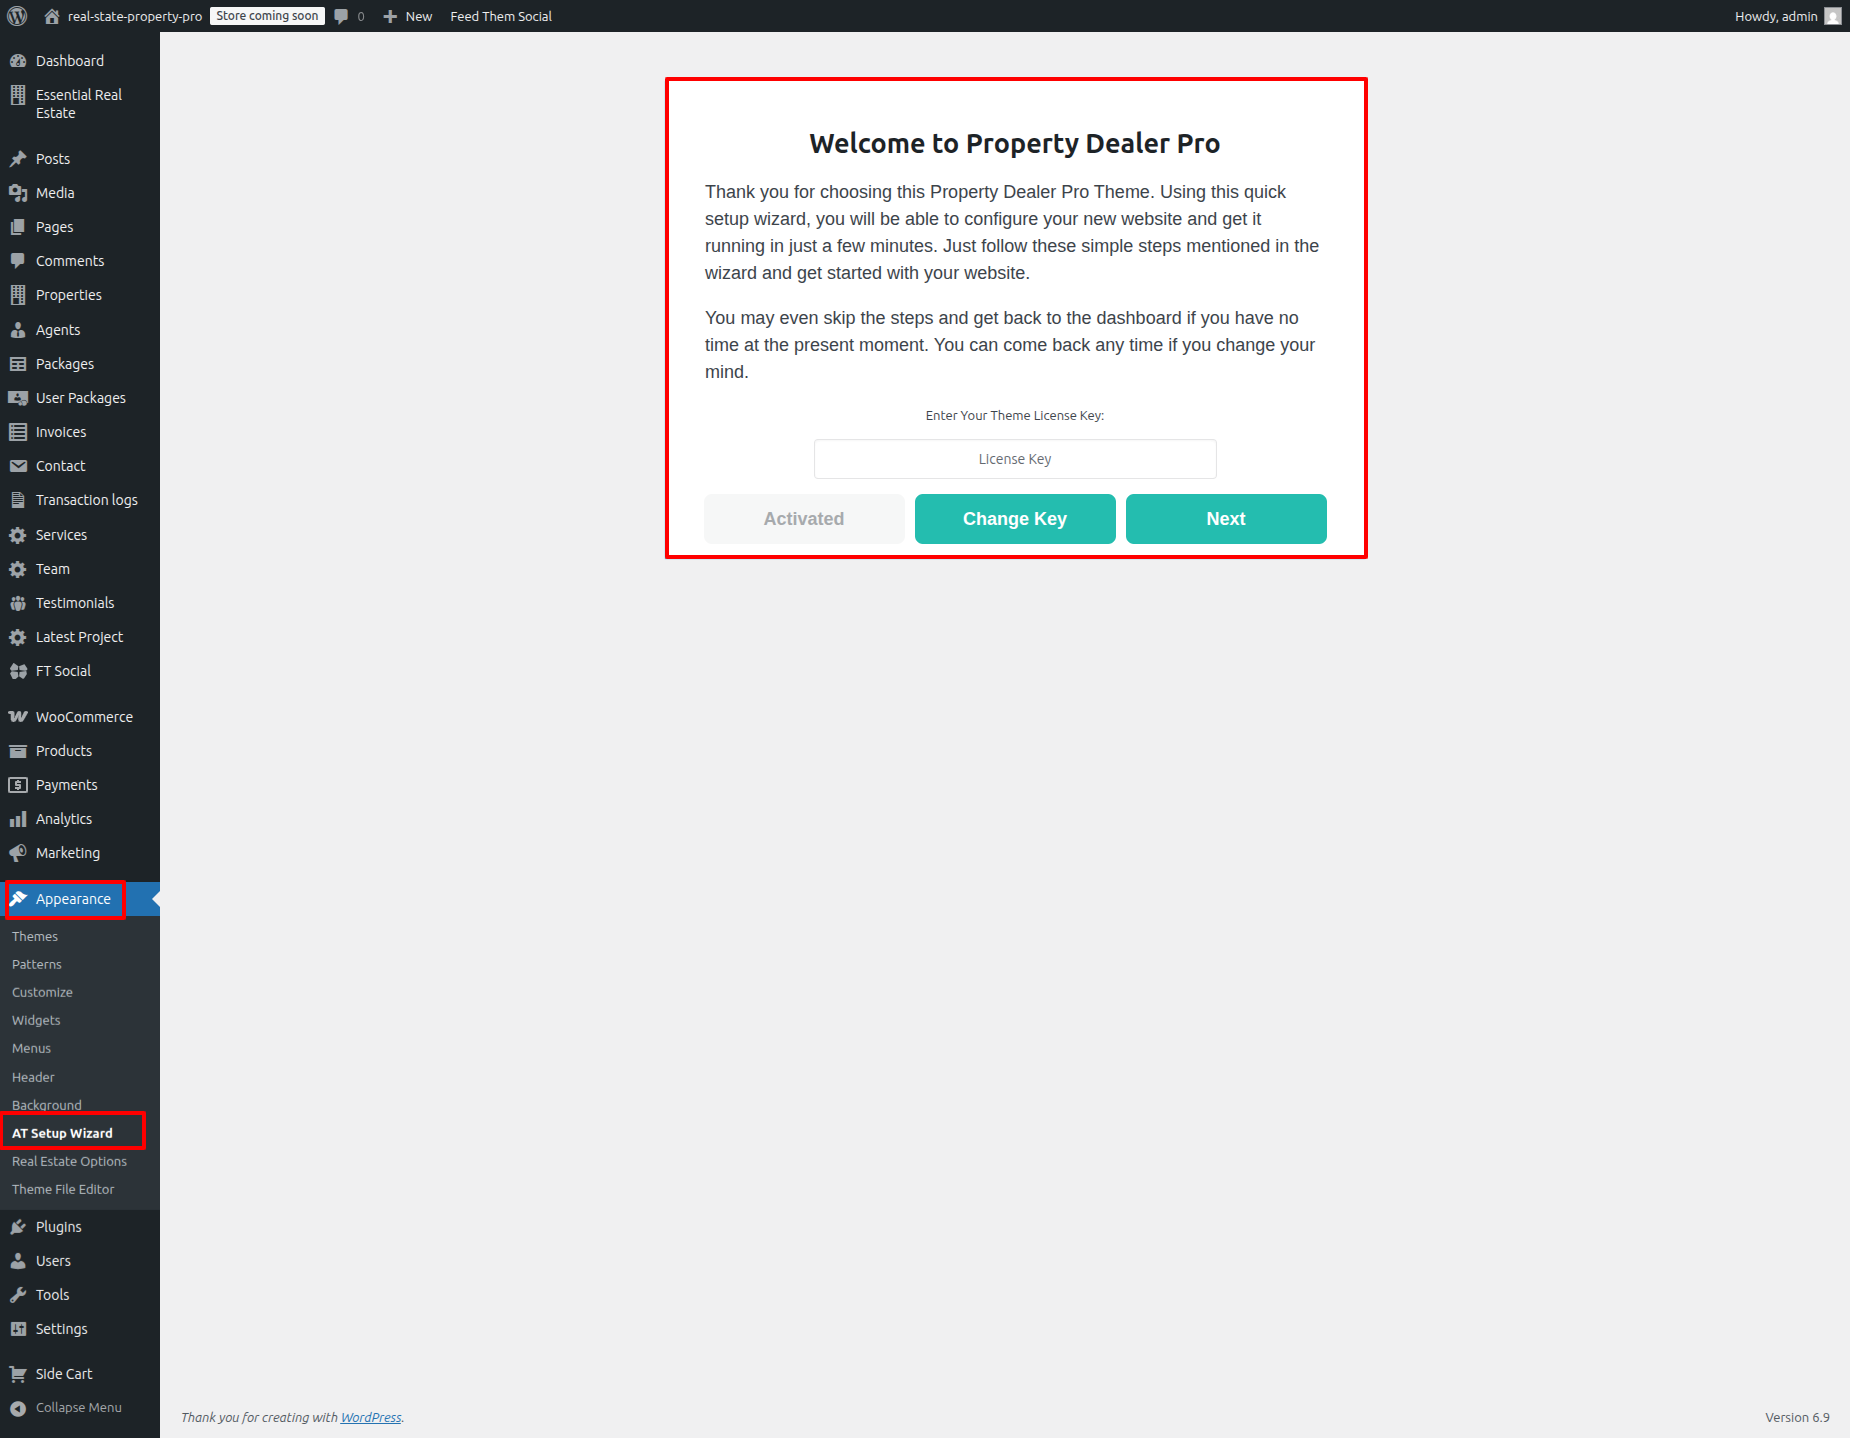Click the Plugins plug icon
Image resolution: width=1850 pixels, height=1438 pixels.
point(18,1227)
